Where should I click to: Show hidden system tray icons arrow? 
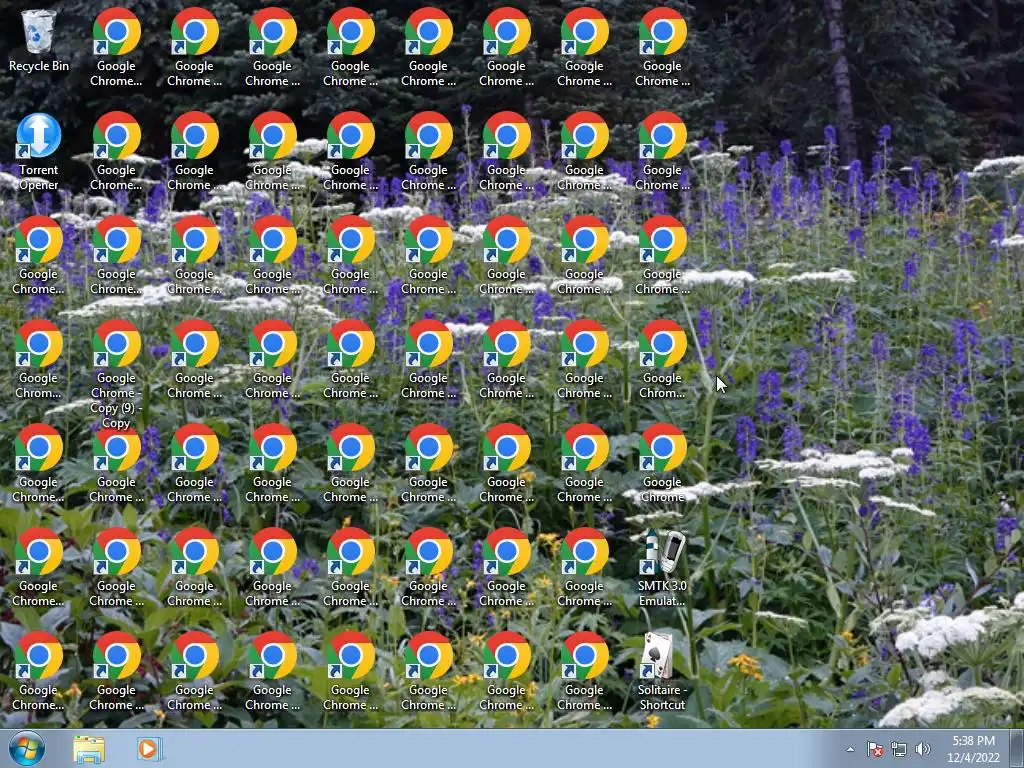[x=850, y=749]
